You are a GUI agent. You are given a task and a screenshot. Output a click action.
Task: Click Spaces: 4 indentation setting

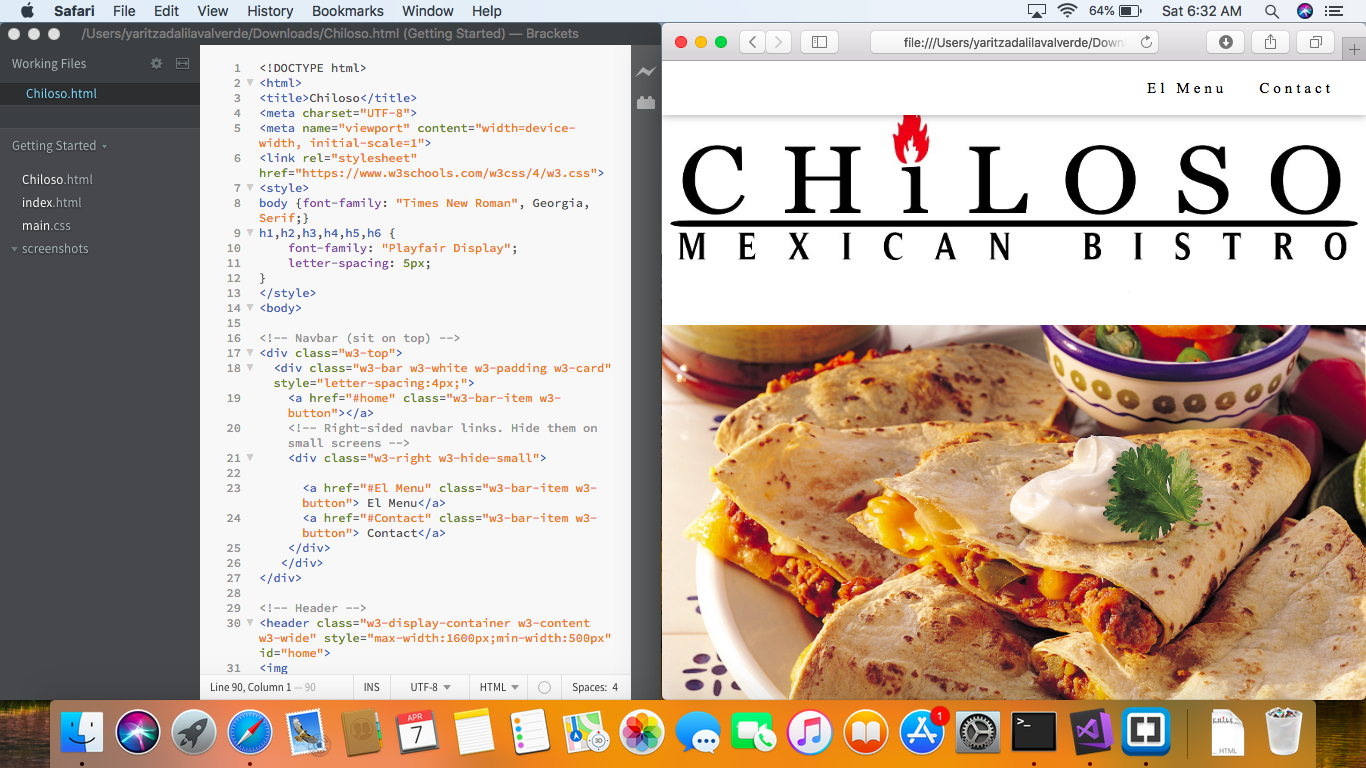(x=594, y=687)
